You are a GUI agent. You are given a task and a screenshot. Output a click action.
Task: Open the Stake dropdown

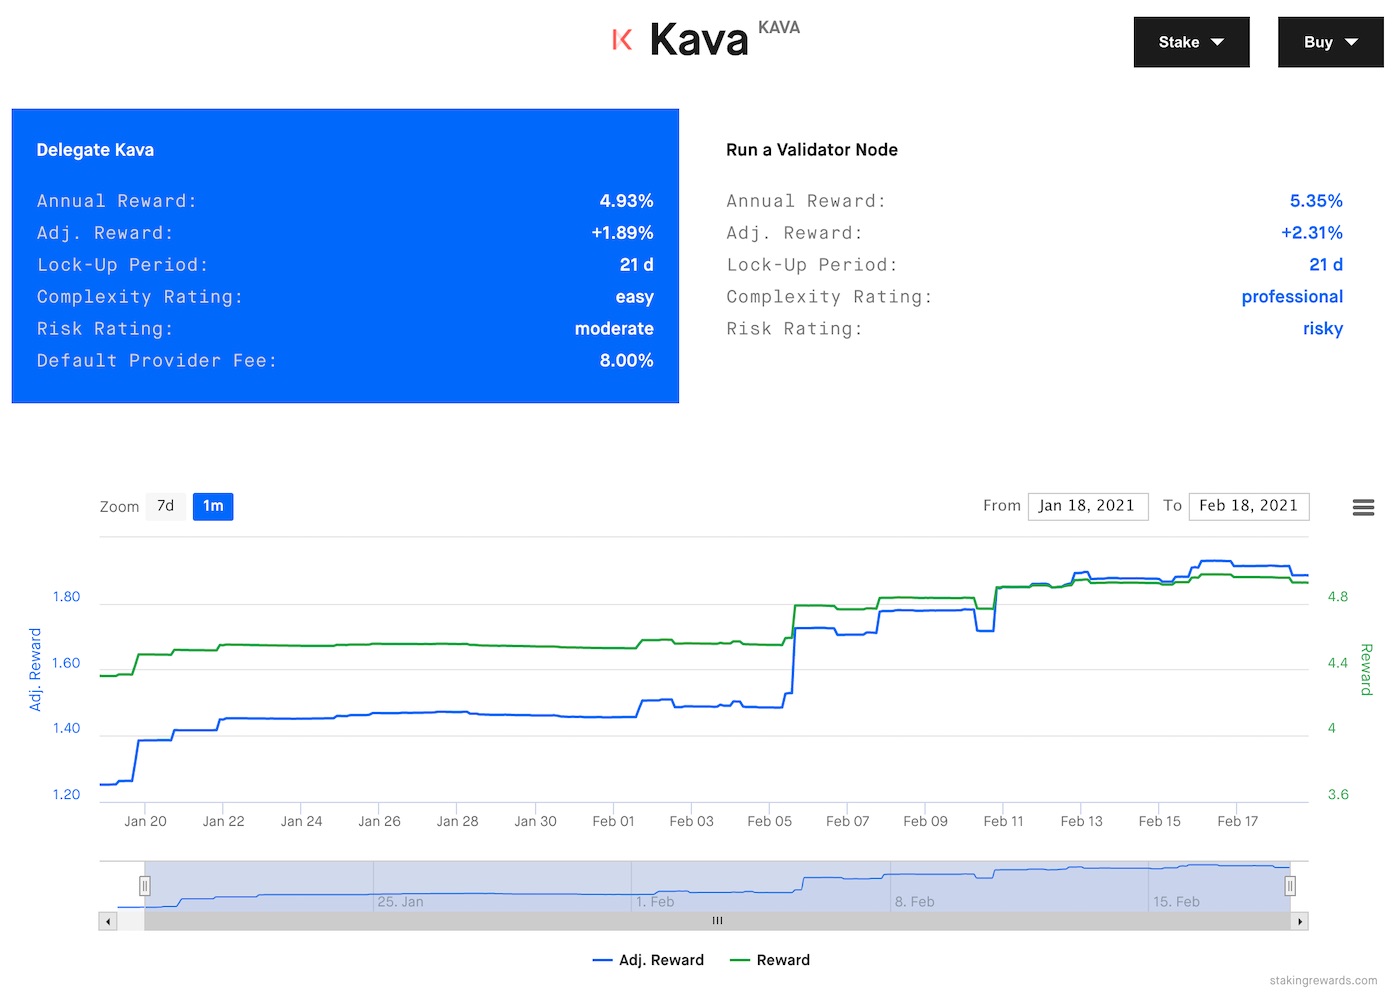(x=1191, y=42)
